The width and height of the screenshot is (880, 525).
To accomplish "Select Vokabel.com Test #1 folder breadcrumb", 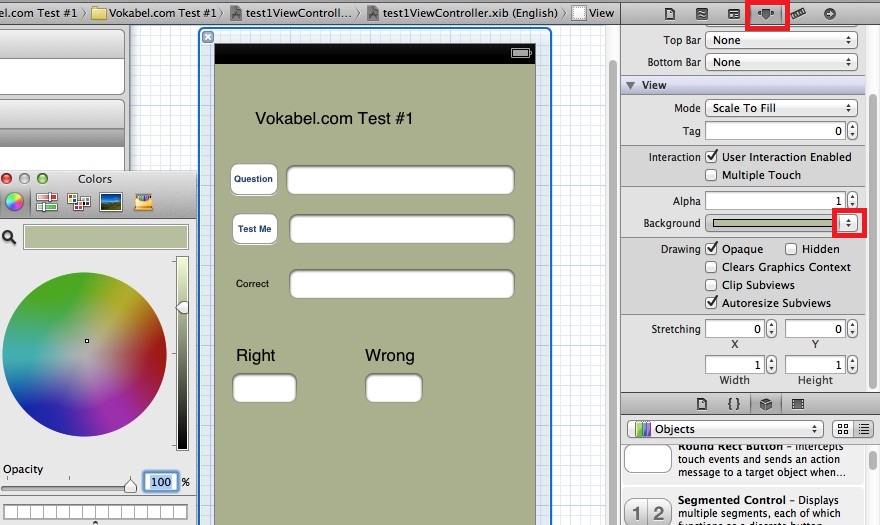I will (154, 13).
